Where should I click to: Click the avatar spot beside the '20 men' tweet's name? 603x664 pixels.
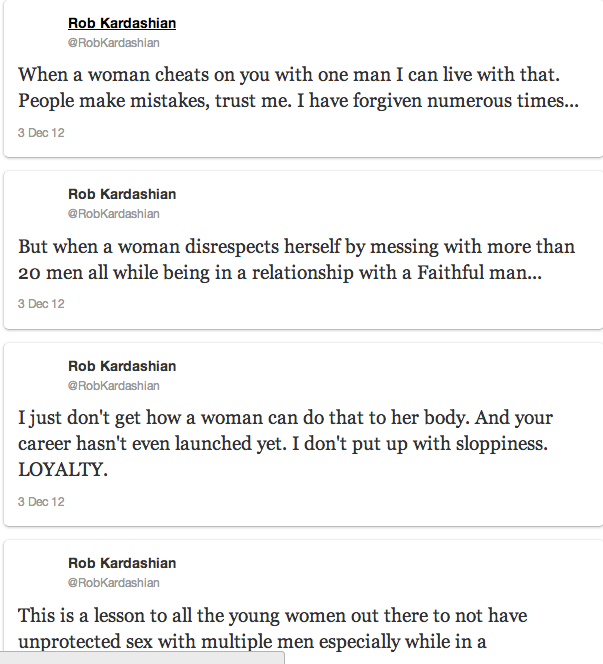(x=40, y=203)
